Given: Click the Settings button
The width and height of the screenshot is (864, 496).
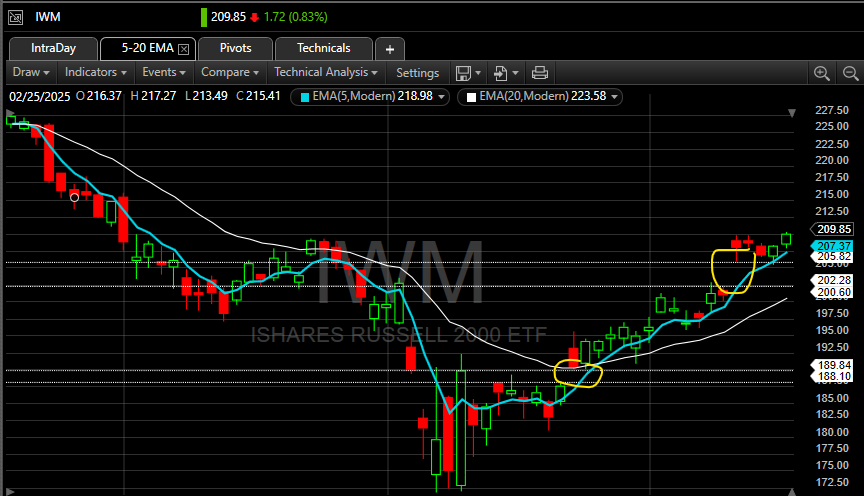Looking at the screenshot, I should tap(417, 72).
